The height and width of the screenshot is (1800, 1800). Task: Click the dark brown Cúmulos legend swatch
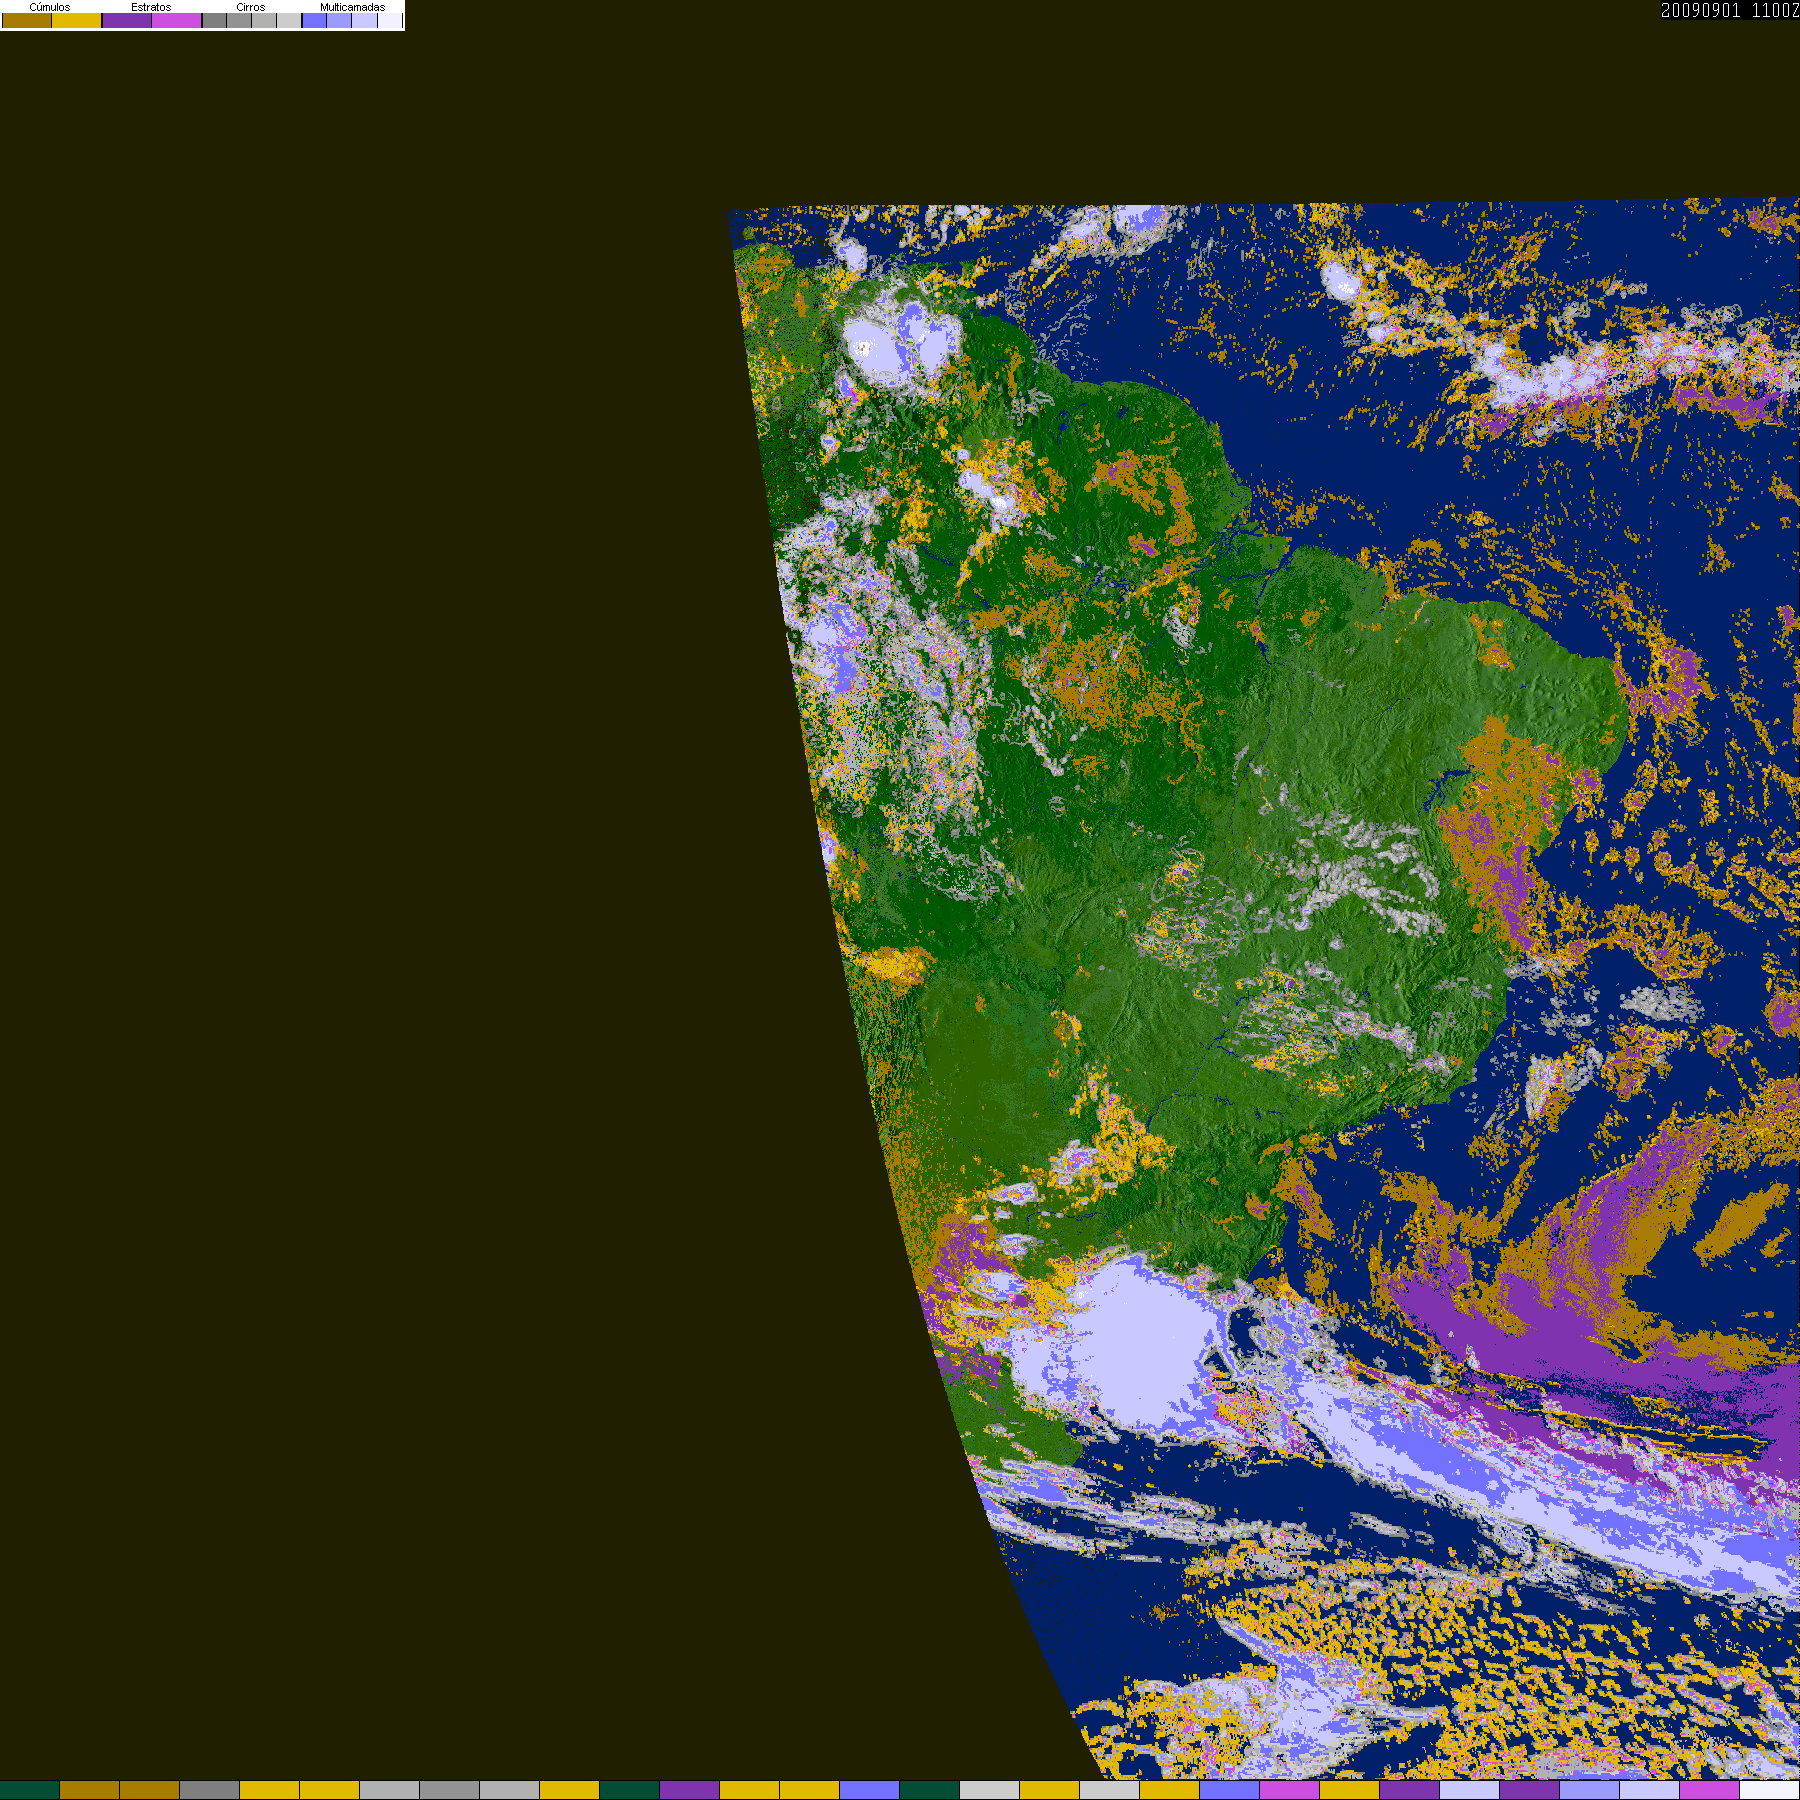(x=27, y=20)
